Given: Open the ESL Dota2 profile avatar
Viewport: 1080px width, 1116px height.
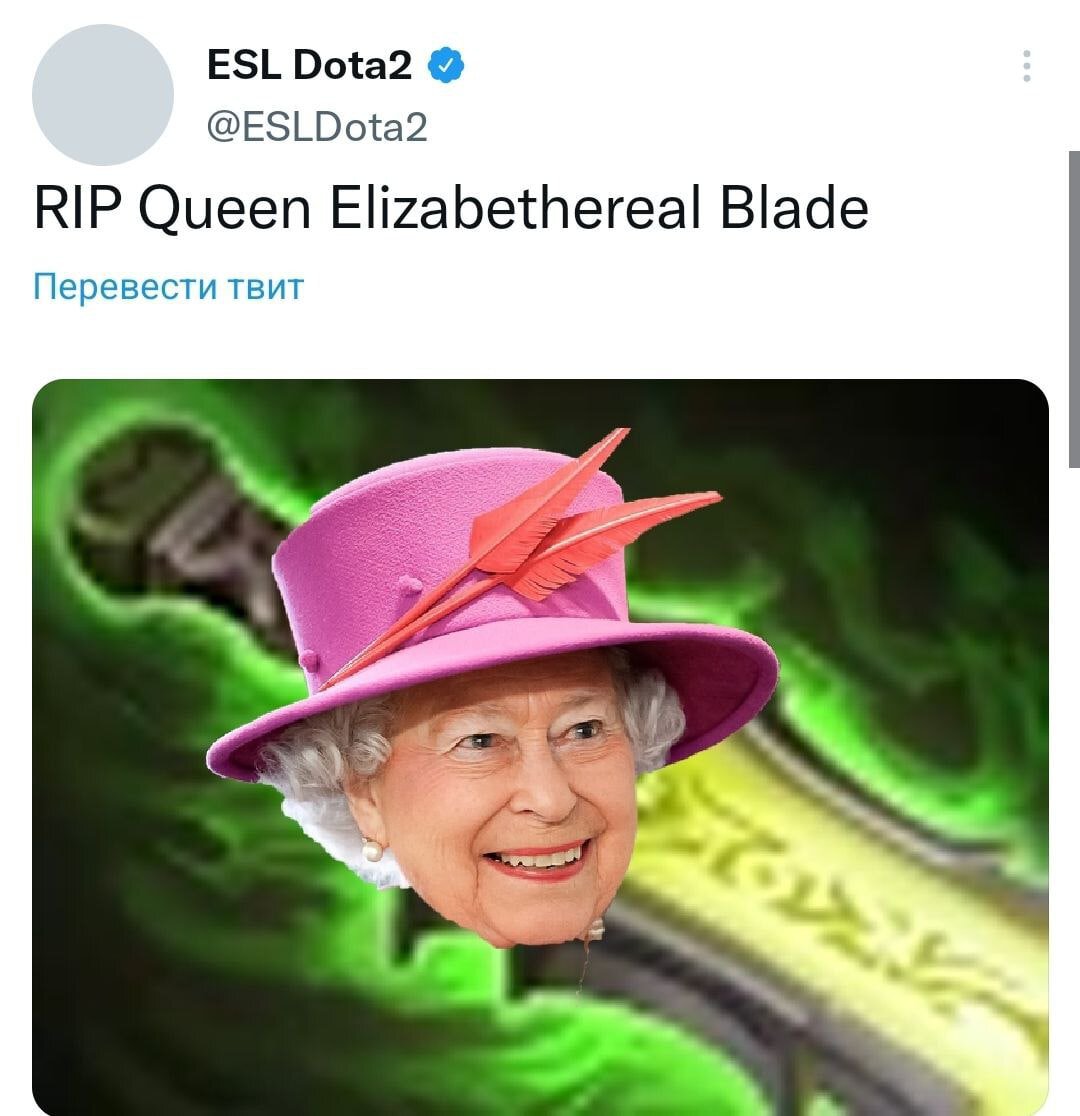Looking at the screenshot, I should pos(103,95).
